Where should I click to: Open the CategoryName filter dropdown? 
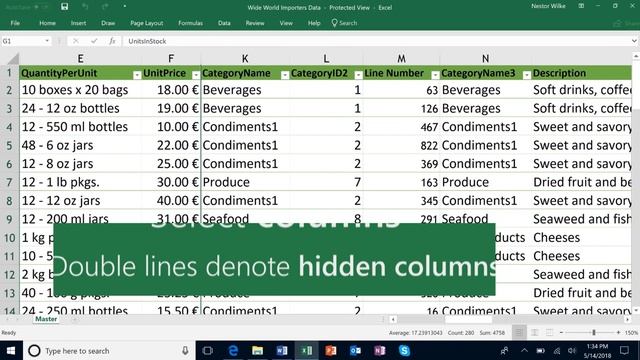(x=285, y=75)
